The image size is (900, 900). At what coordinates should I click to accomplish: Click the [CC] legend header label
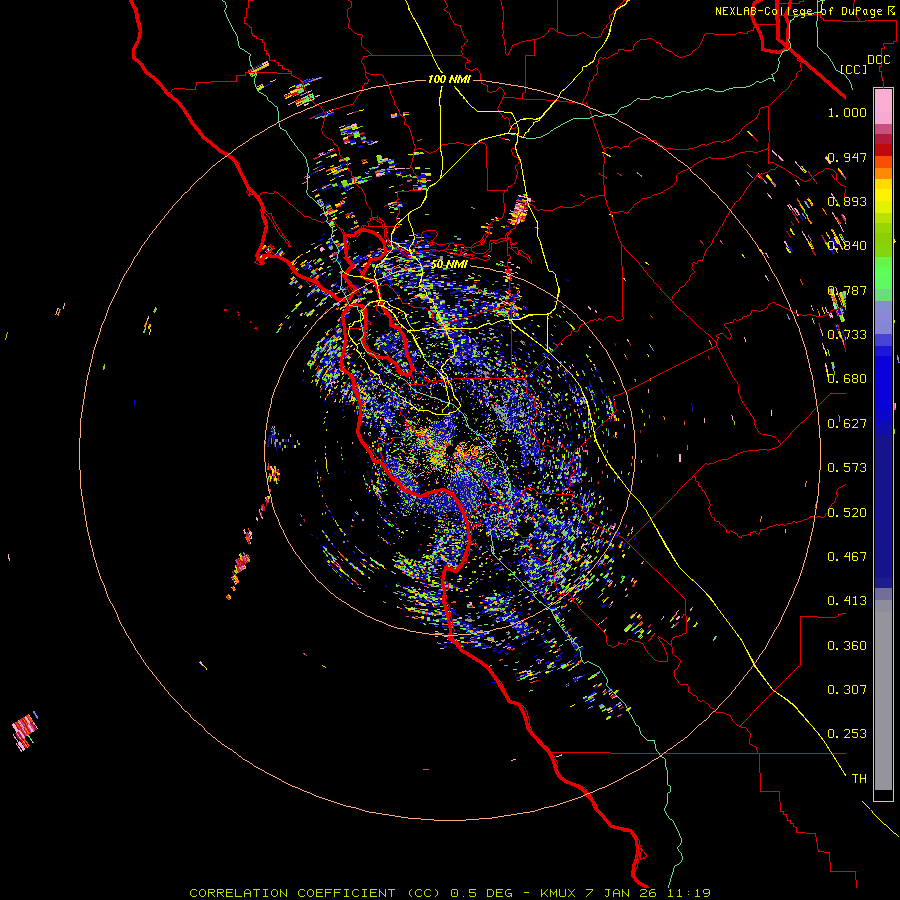[x=854, y=69]
